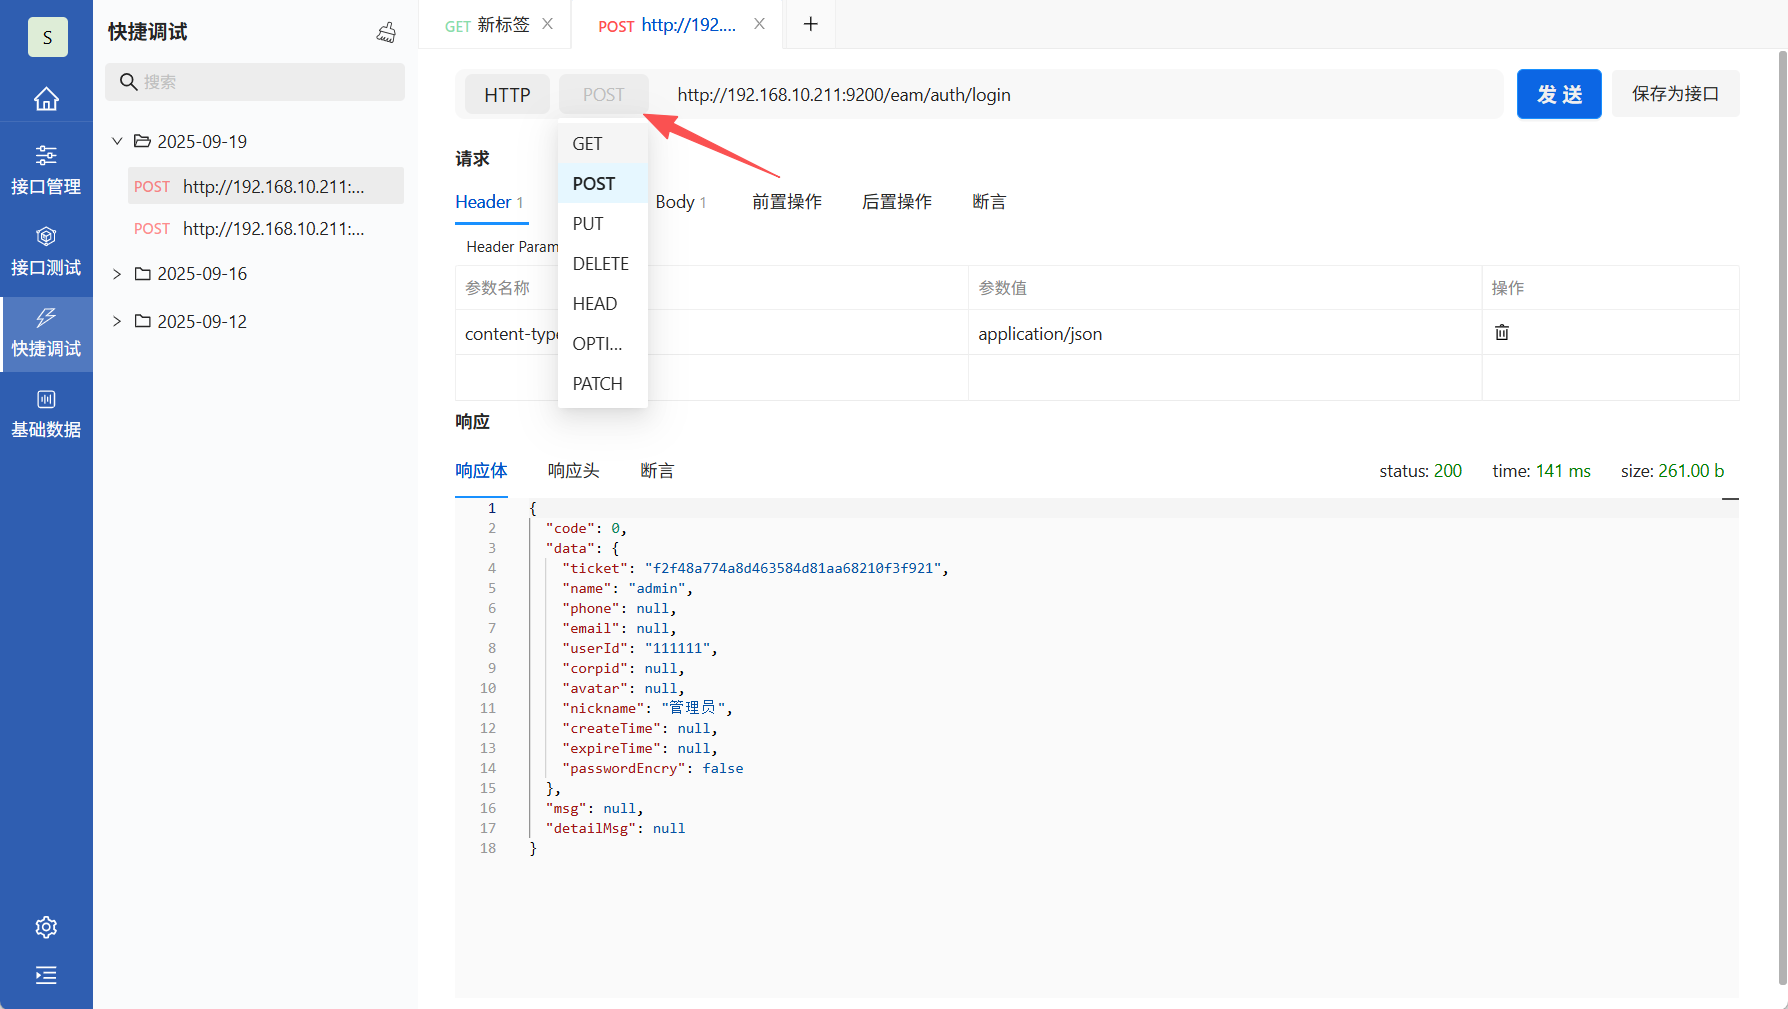Screen dimensions: 1788x1009
Task: Close the POST http://192 tab
Action: point(759,24)
